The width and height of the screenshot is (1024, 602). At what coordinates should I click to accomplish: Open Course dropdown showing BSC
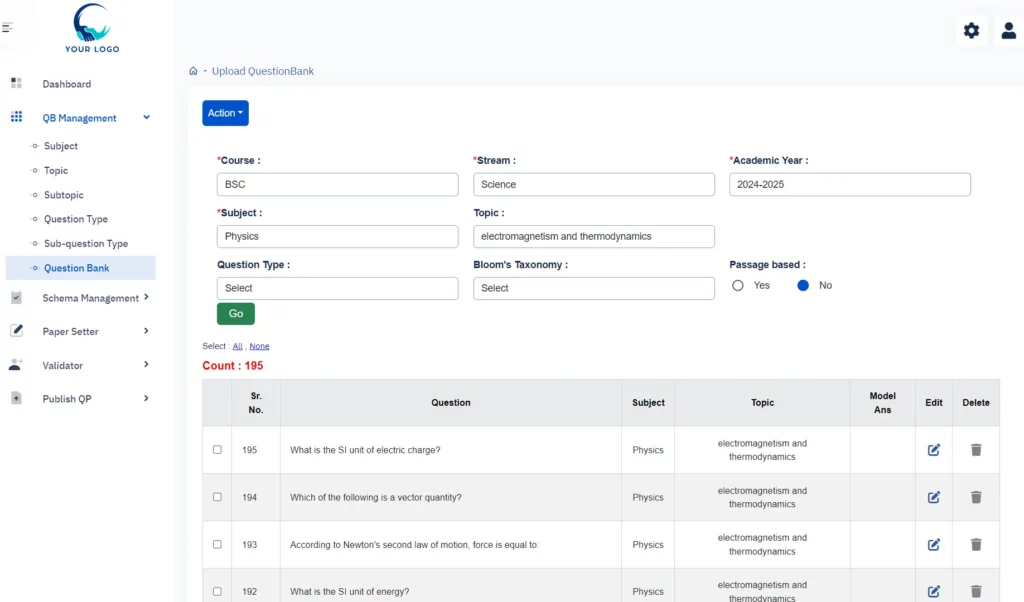[x=338, y=184]
